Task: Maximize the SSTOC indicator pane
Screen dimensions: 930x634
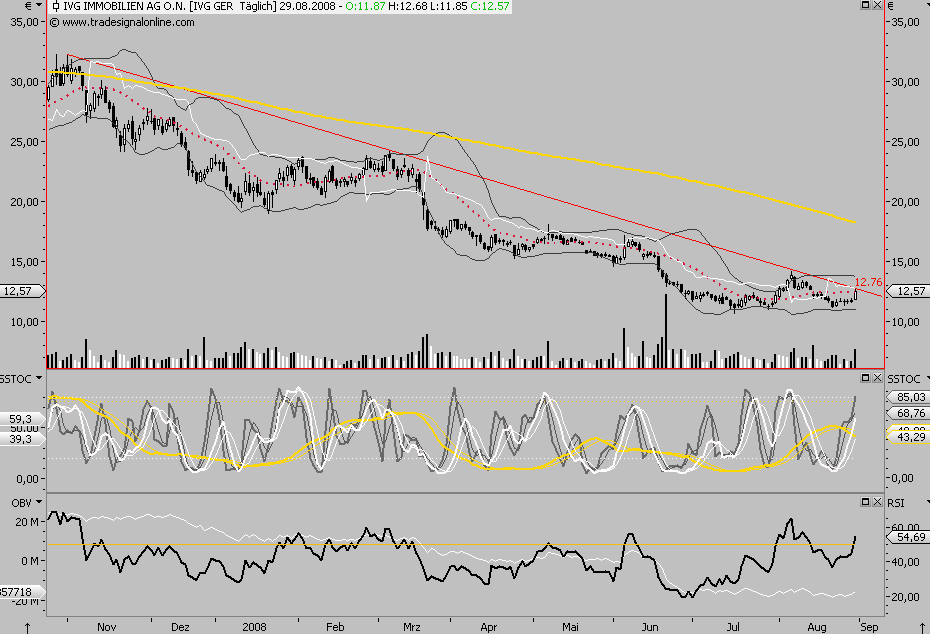Action: [865, 378]
